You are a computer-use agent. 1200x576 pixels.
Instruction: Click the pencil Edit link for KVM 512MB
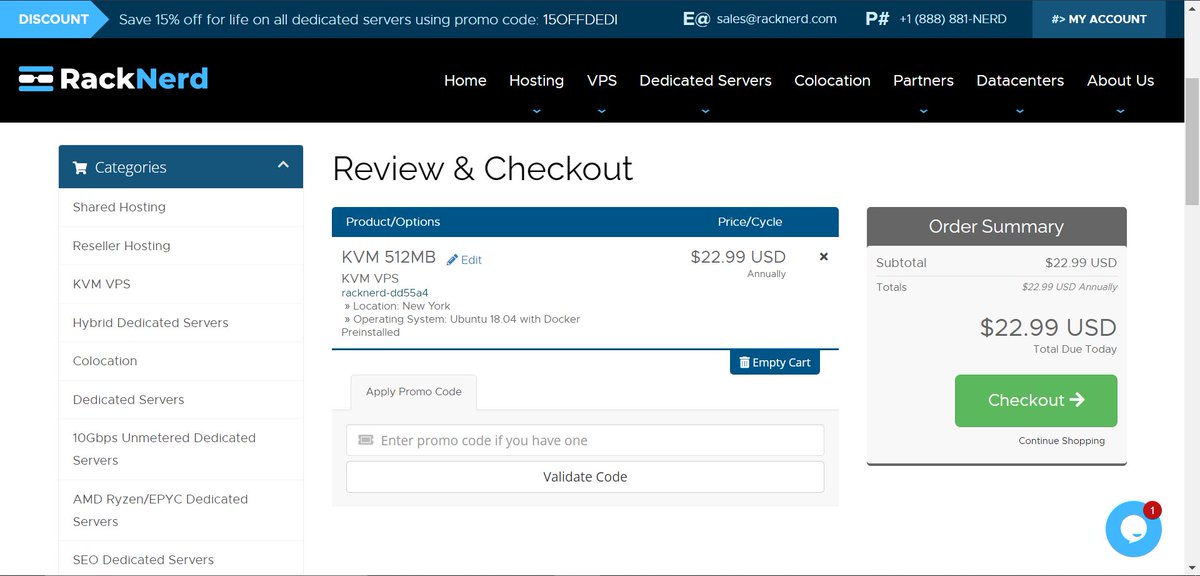coord(464,260)
